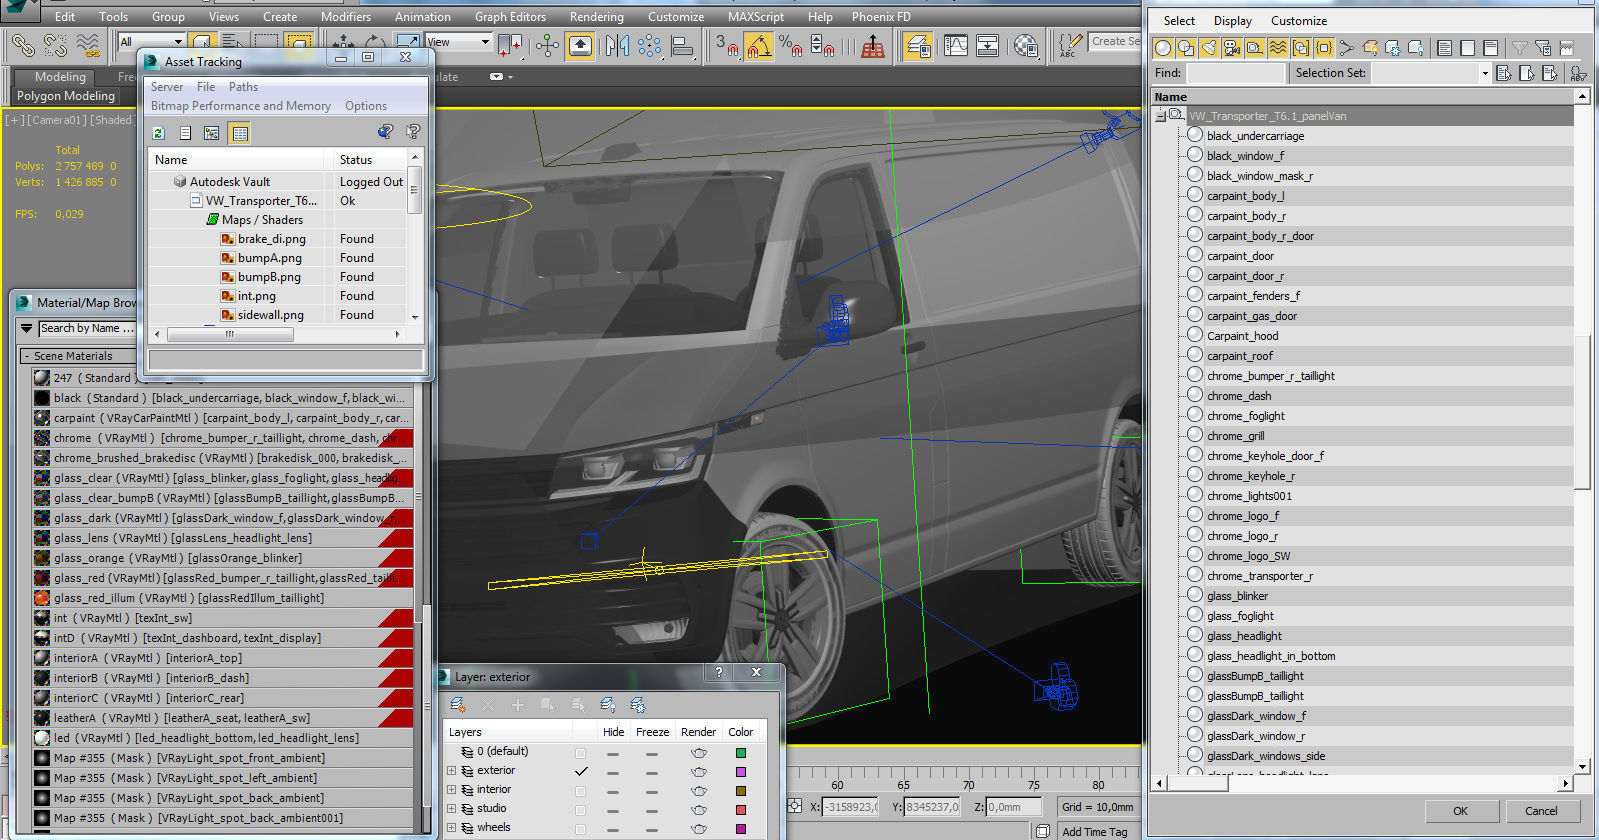The height and width of the screenshot is (840, 1599).
Task: Toggle Hide for the wheels layer
Action: tap(612, 829)
